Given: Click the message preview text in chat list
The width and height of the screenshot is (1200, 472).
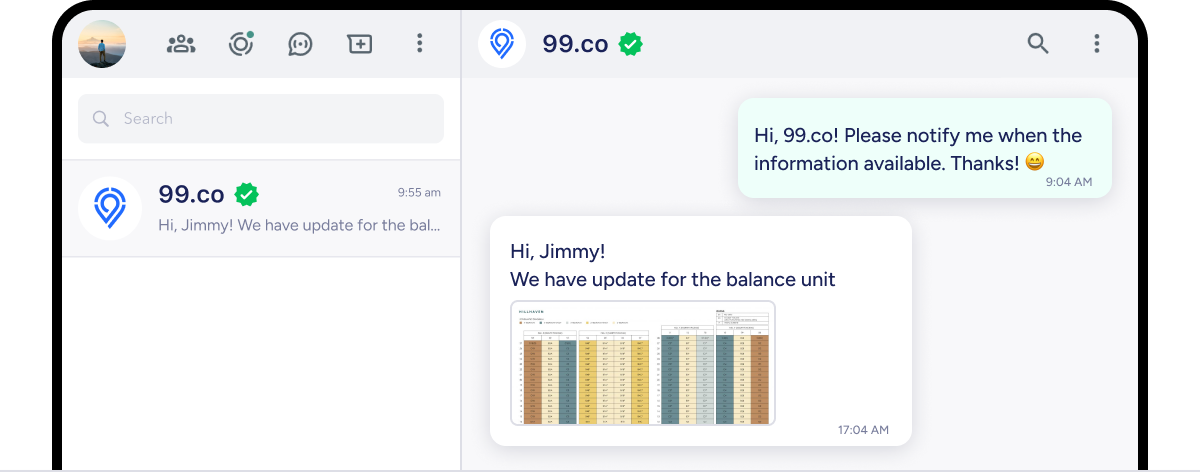Looking at the screenshot, I should (299, 224).
